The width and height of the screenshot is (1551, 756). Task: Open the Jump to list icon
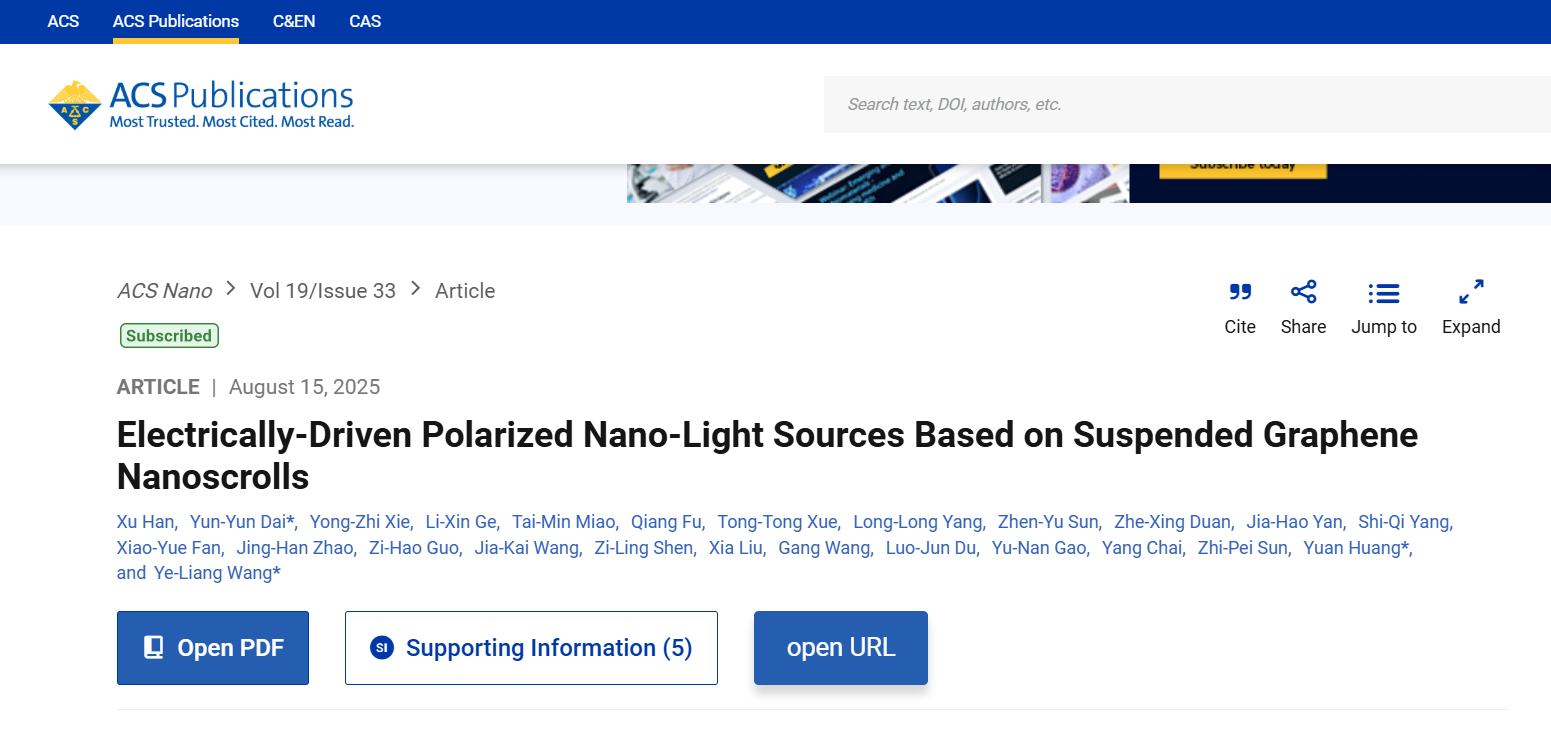[x=1384, y=293]
